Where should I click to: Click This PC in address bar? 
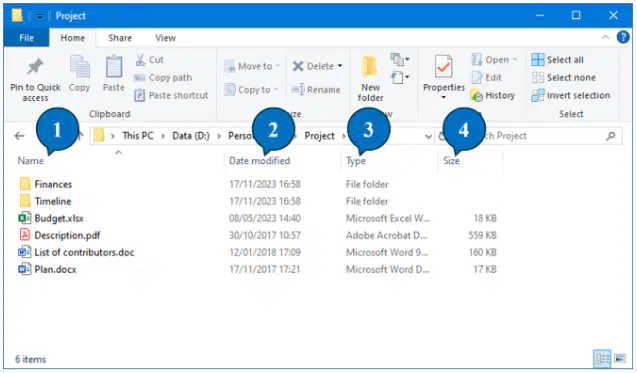[x=138, y=136]
